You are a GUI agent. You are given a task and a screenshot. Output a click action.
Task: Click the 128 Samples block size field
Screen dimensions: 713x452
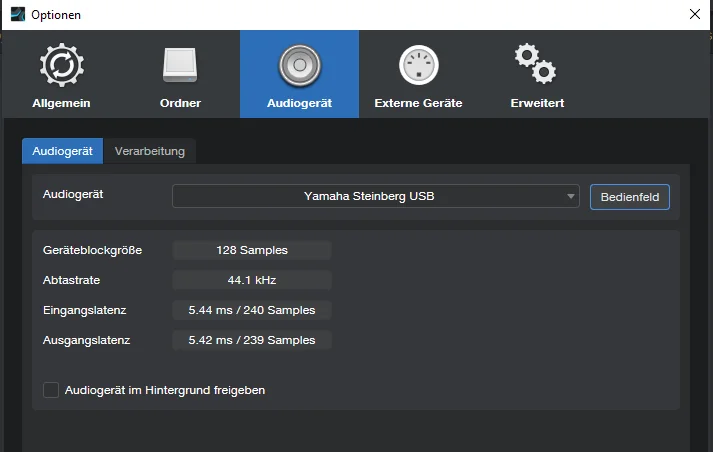coord(252,250)
